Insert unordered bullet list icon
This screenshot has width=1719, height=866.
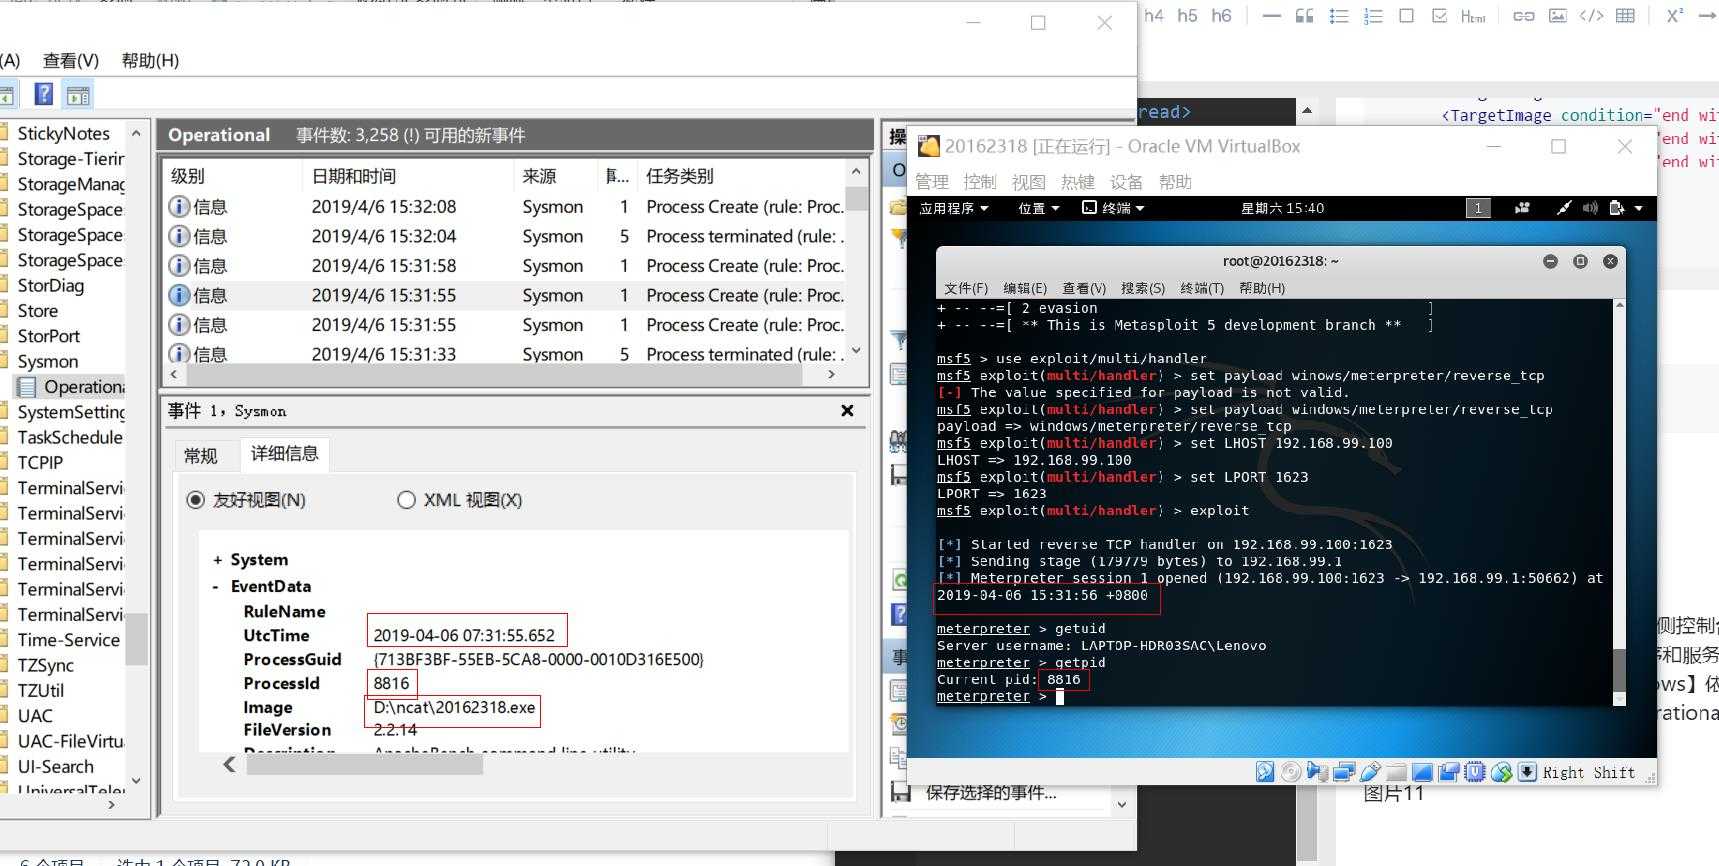point(1339,16)
